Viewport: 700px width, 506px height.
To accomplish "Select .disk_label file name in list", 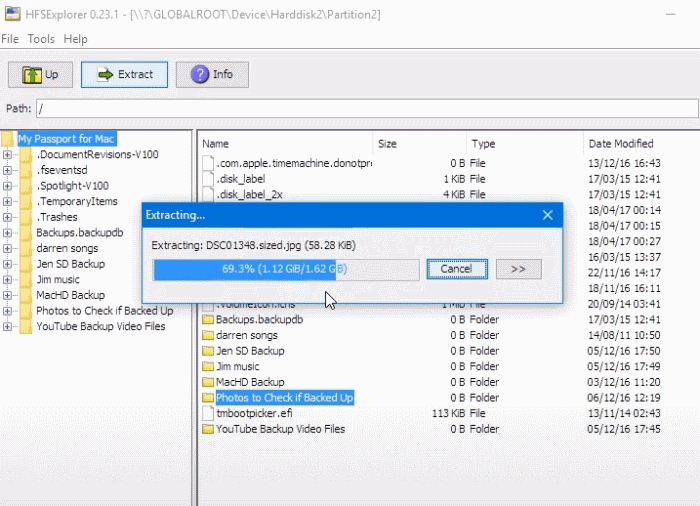I will [x=241, y=179].
